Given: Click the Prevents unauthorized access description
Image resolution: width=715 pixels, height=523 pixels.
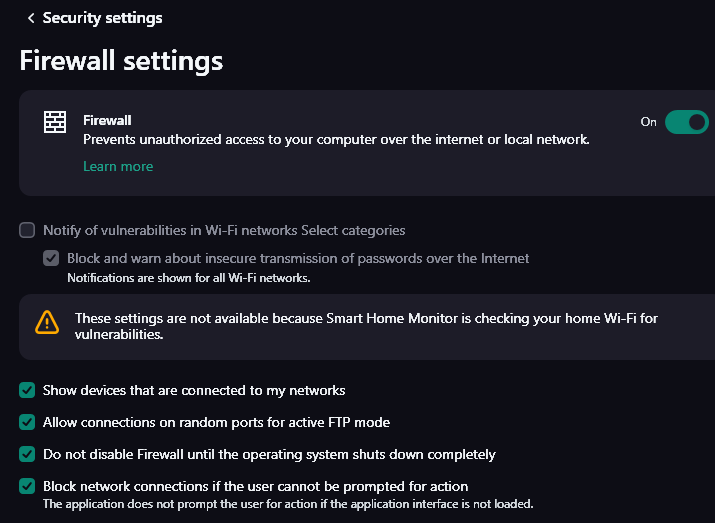Looking at the screenshot, I should [x=336, y=140].
